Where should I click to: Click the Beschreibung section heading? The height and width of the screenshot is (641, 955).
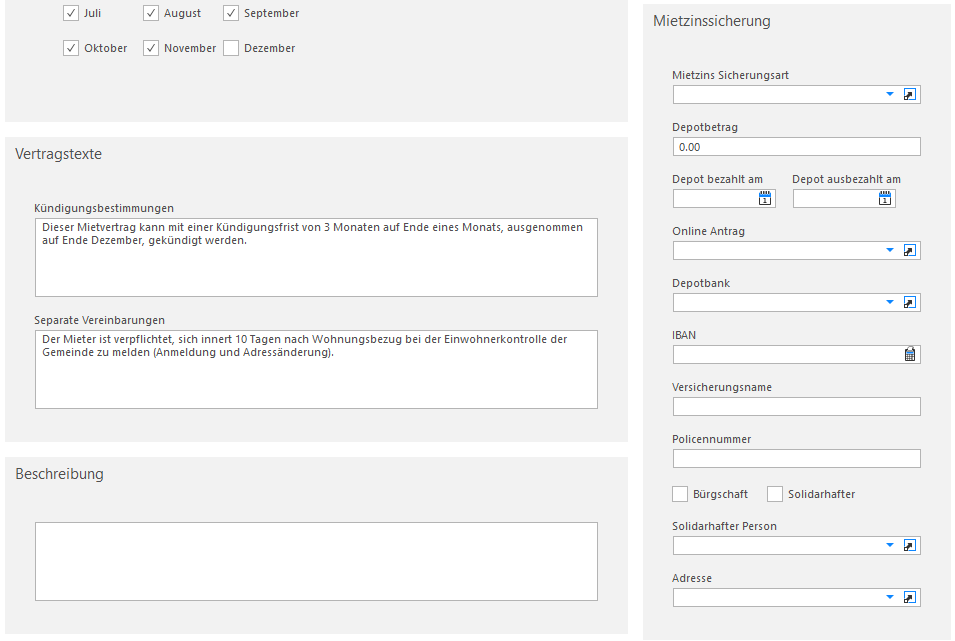coord(59,474)
